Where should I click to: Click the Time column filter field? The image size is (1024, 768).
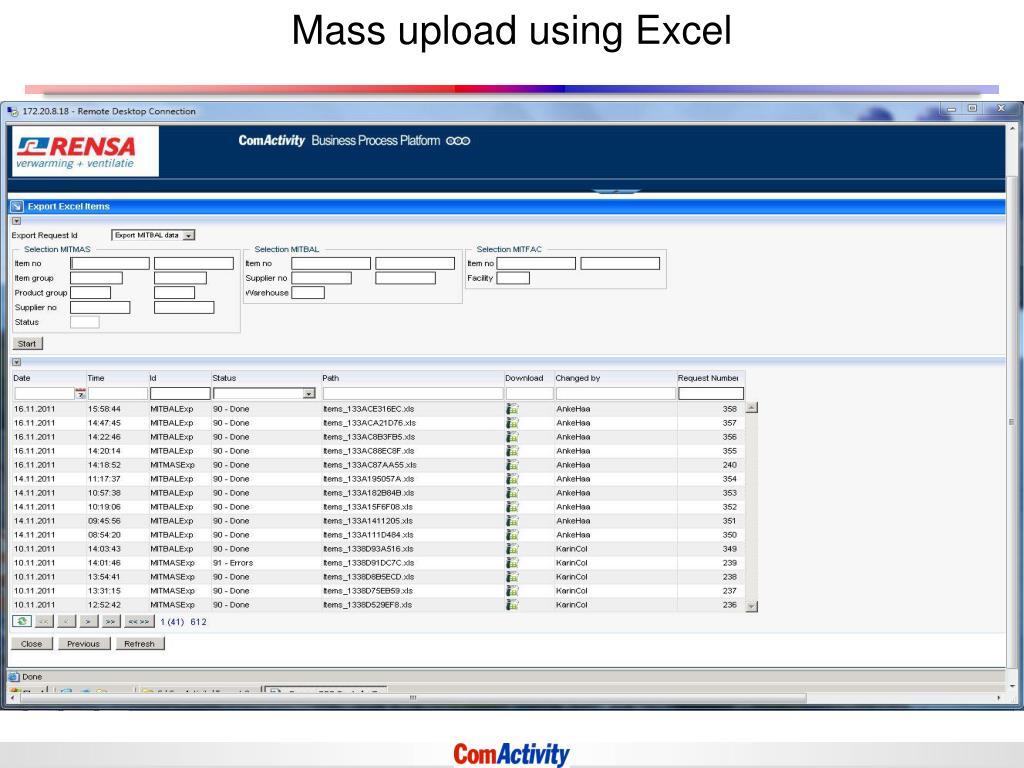point(118,394)
